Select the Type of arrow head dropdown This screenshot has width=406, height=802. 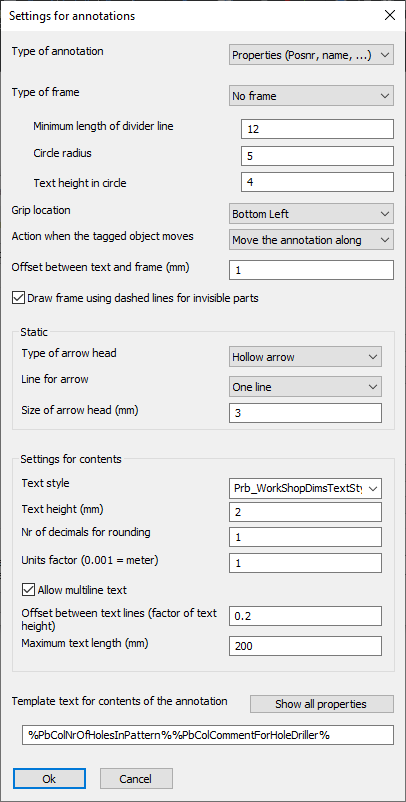pyautogui.click(x=305, y=357)
